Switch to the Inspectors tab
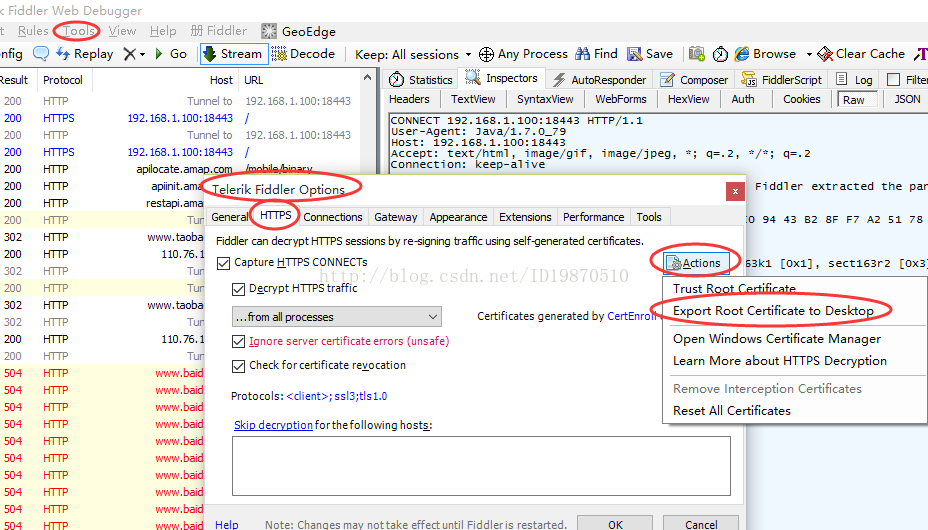928x530 pixels. click(501, 78)
